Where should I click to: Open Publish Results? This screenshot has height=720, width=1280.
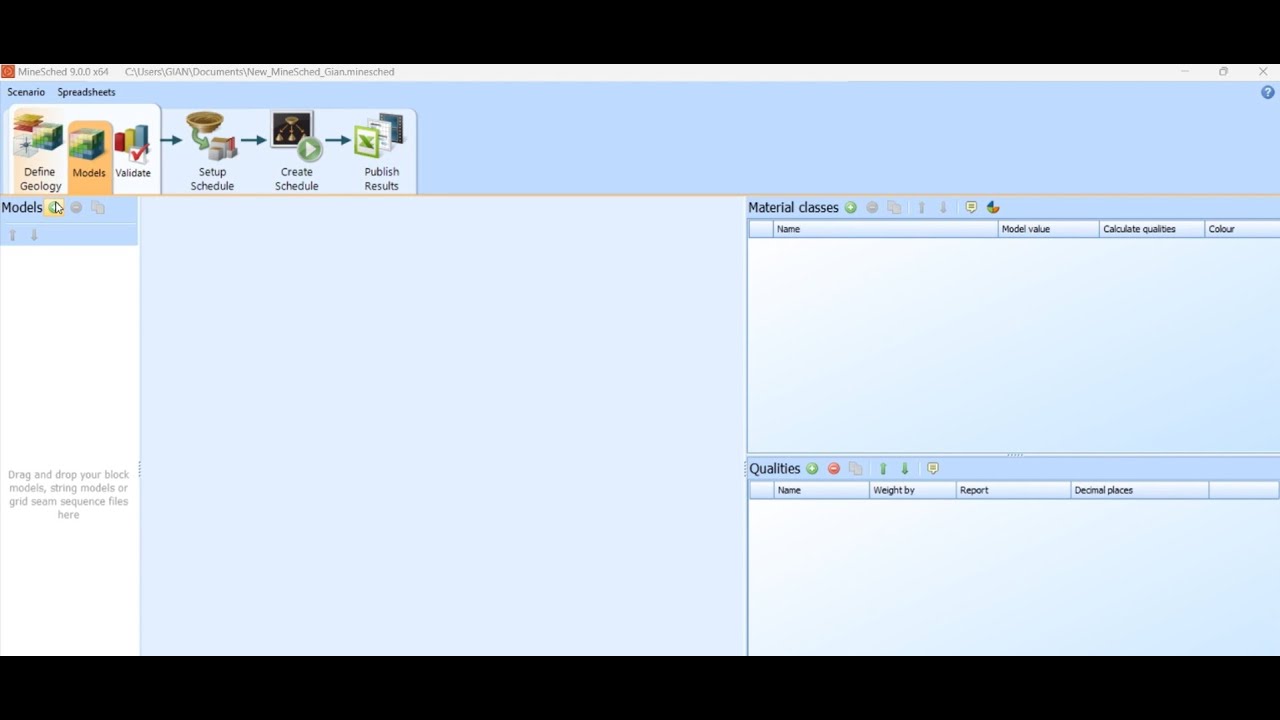[381, 151]
